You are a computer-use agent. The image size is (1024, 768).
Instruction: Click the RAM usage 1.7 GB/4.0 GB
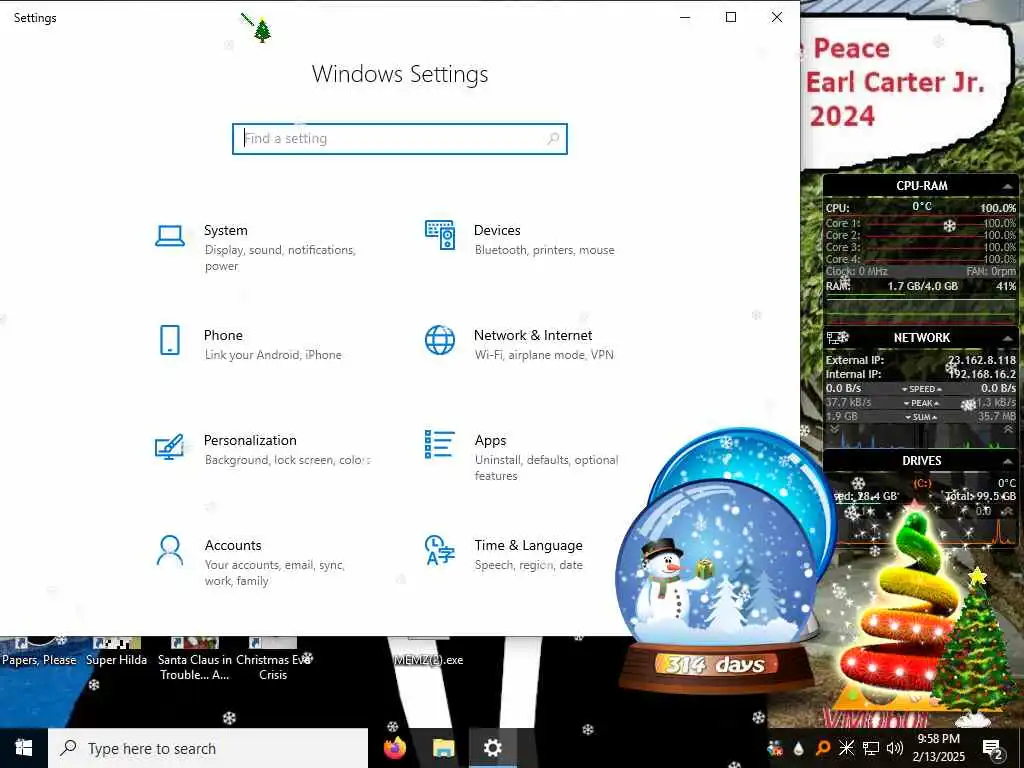tap(922, 286)
